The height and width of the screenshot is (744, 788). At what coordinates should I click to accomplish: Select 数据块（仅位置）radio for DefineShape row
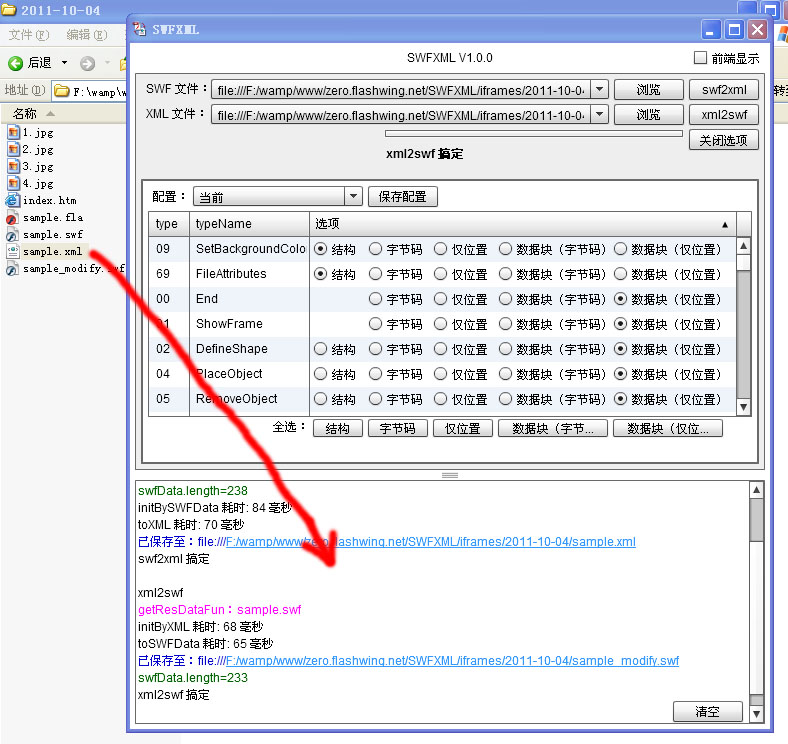[621, 348]
